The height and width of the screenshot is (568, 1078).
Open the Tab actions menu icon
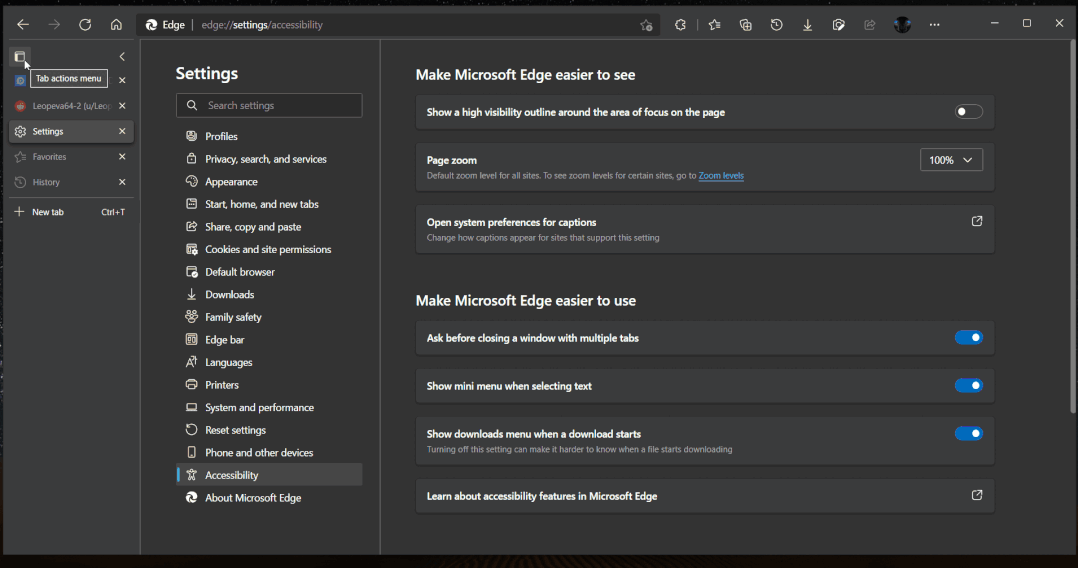coord(20,57)
